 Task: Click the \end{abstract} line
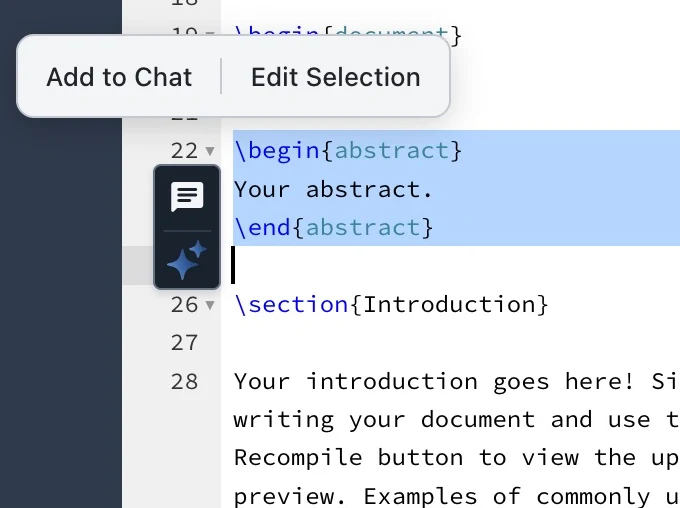click(x=333, y=228)
